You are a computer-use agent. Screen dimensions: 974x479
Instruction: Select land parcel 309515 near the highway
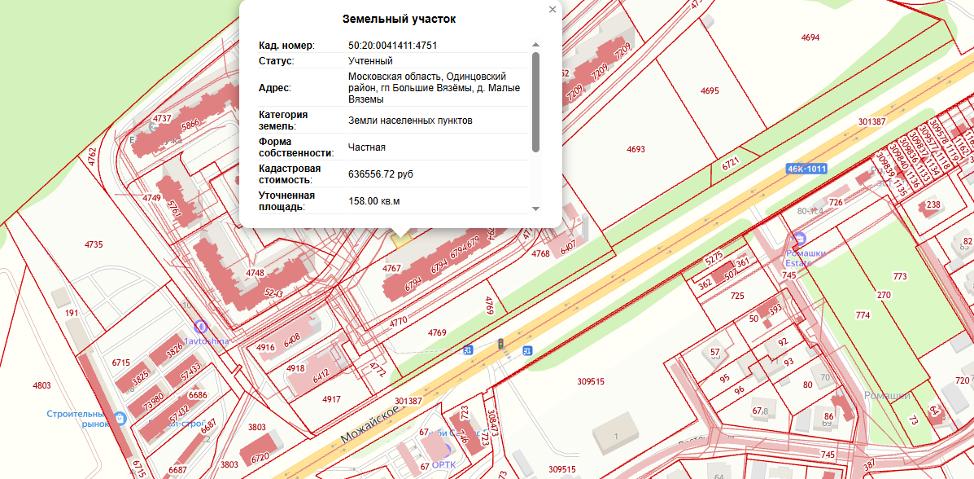click(591, 381)
